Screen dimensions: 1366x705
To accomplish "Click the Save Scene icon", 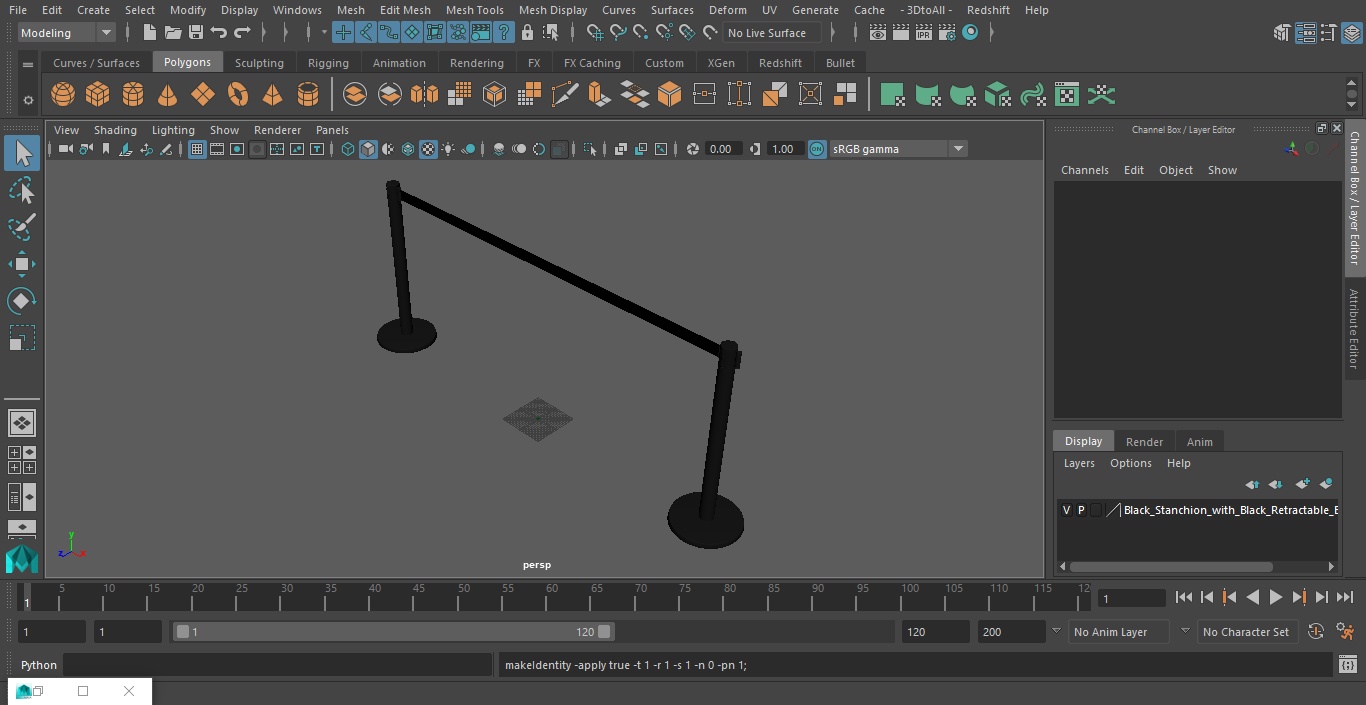I will [196, 33].
